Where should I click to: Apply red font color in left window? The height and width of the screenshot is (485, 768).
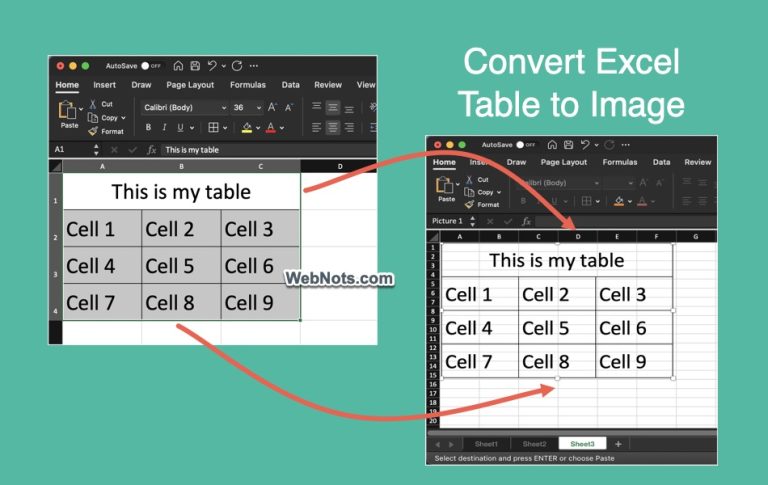point(271,128)
